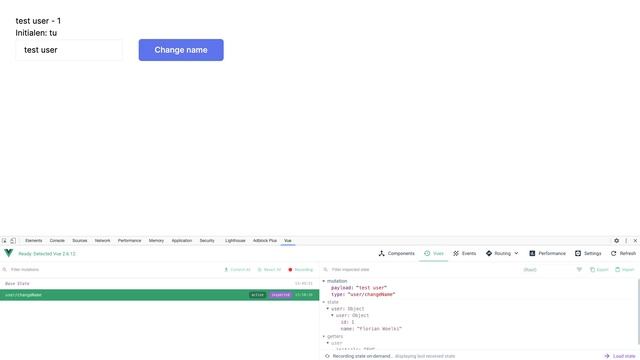Image resolution: width=640 pixels, height=360 pixels.
Task: Open the DevTools Performance tab next to Network
Action: coord(129,241)
